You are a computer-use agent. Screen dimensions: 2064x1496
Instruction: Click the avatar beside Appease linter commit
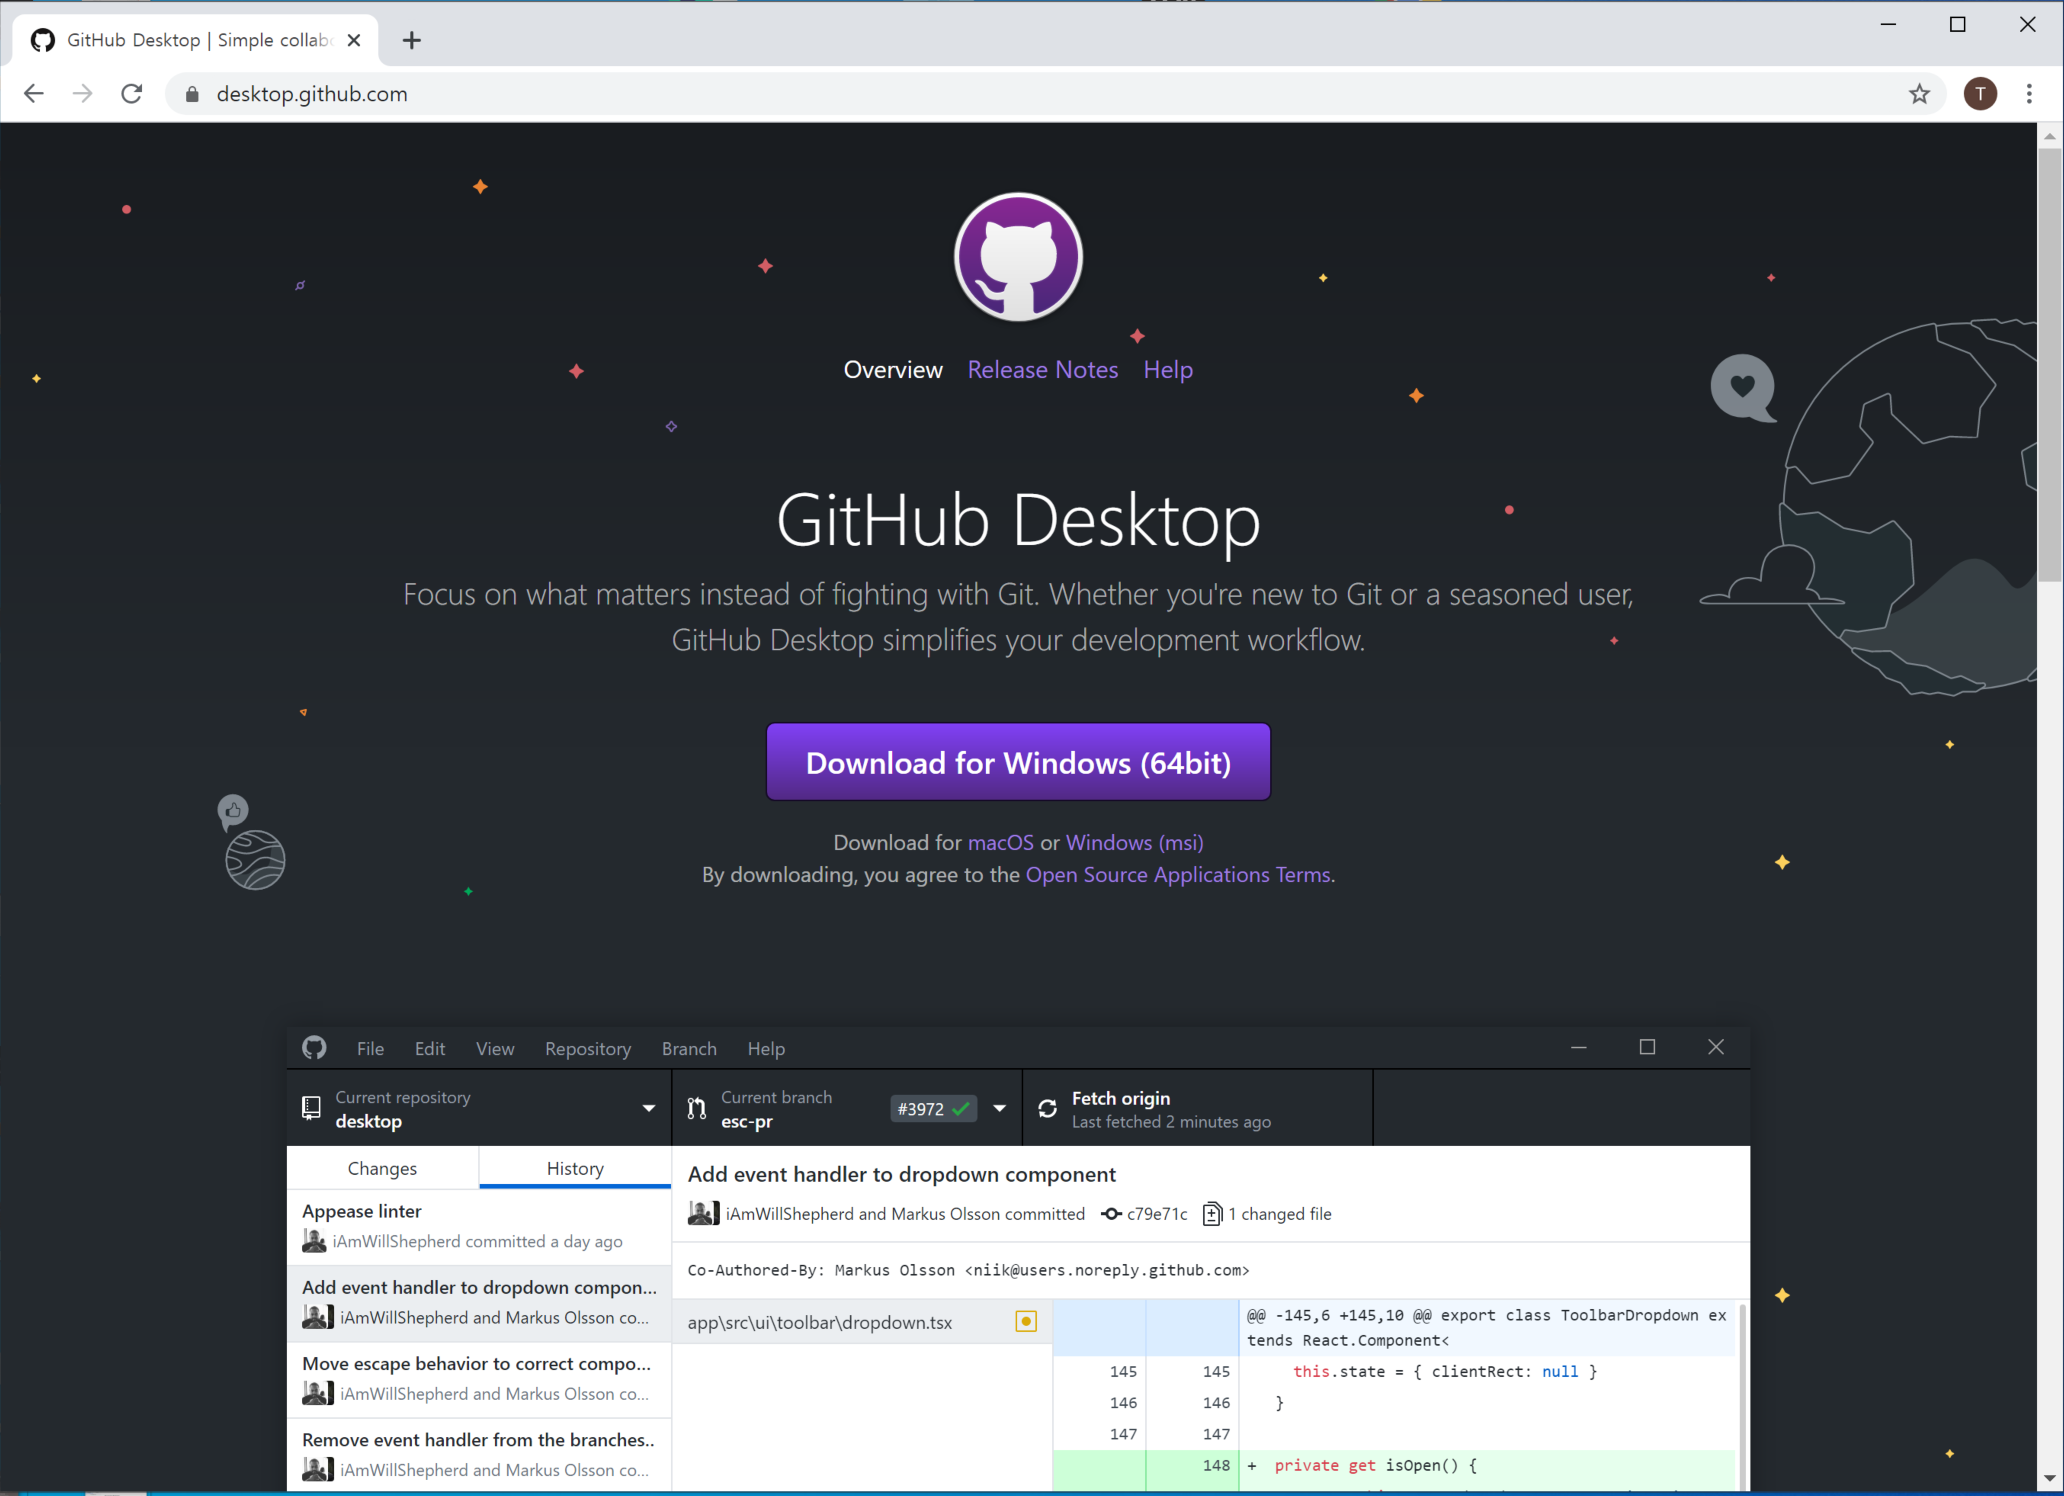314,1241
